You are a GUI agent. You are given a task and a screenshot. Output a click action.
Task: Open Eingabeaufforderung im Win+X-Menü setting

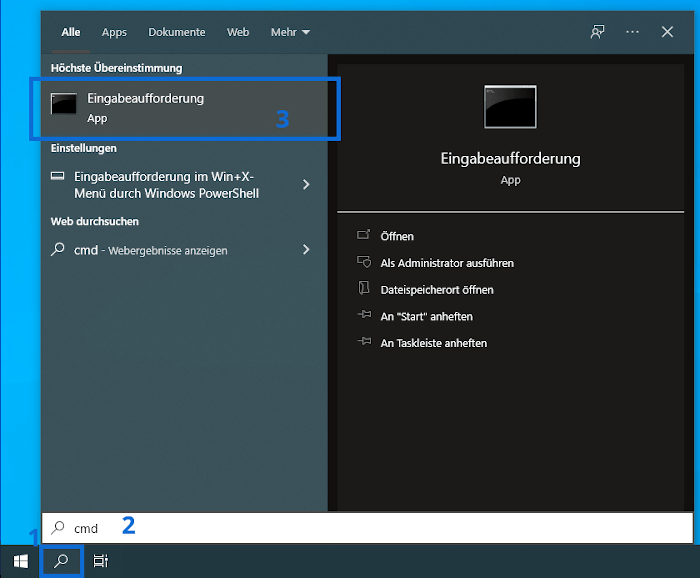tap(167, 185)
